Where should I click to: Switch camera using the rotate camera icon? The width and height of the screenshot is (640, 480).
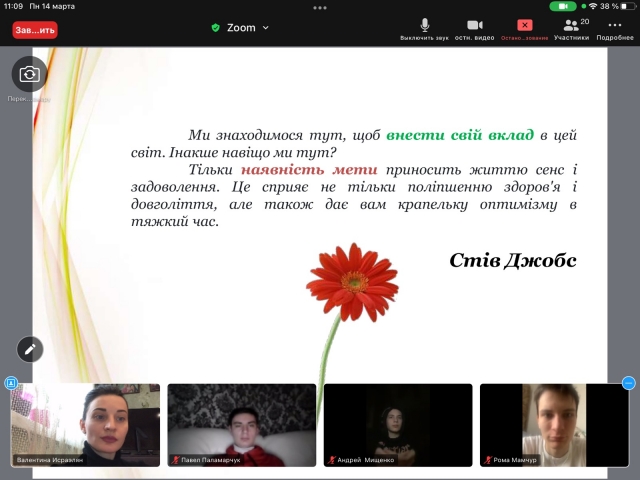pyautogui.click(x=29, y=74)
